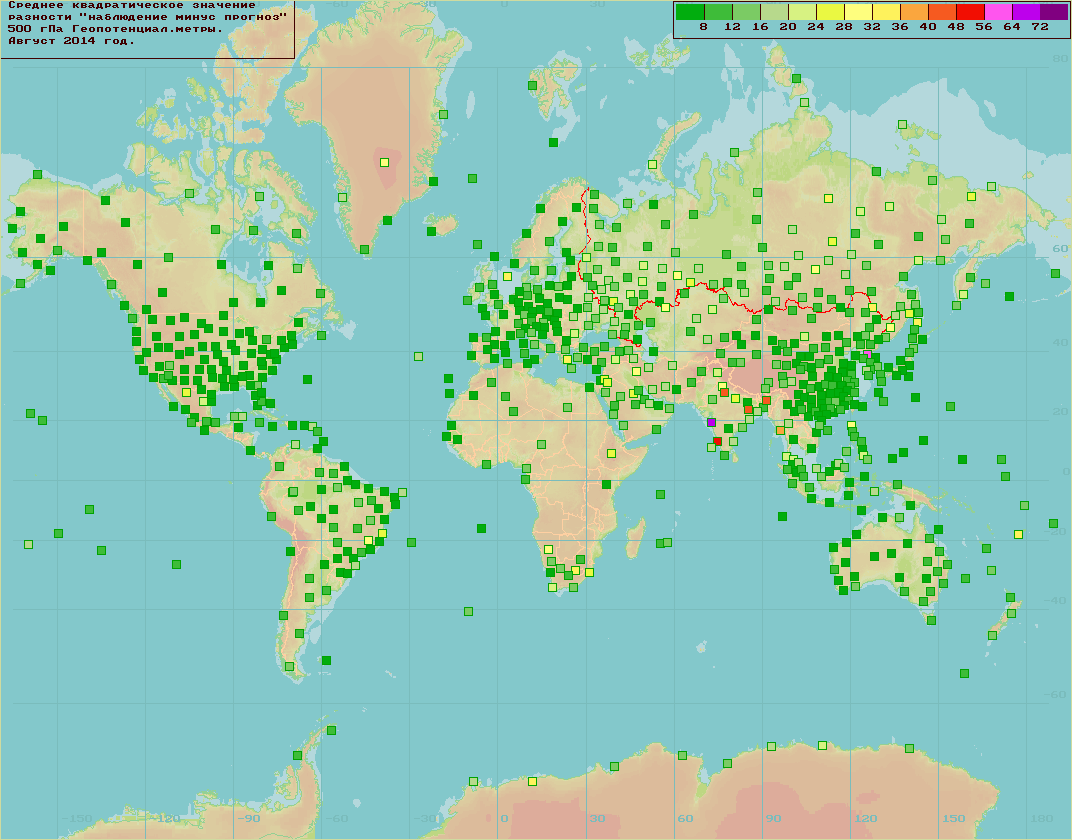Click the text '500 гПа Геопотенциал.метры.'
The height and width of the screenshot is (840, 1072).
[116, 29]
